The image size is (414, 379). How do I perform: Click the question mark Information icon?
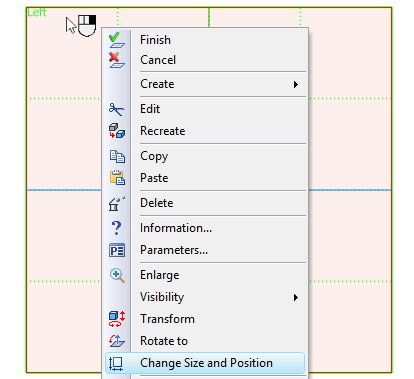point(116,228)
